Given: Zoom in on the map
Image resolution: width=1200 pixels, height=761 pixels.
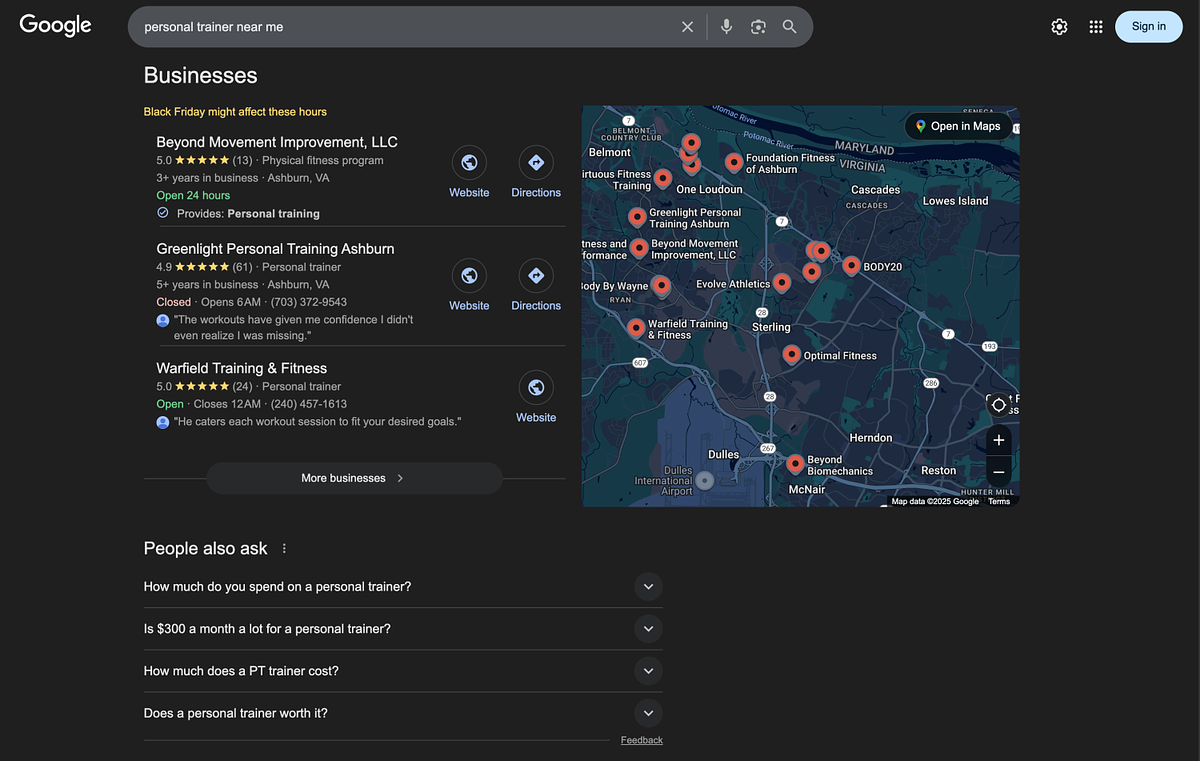Looking at the screenshot, I should [x=998, y=440].
